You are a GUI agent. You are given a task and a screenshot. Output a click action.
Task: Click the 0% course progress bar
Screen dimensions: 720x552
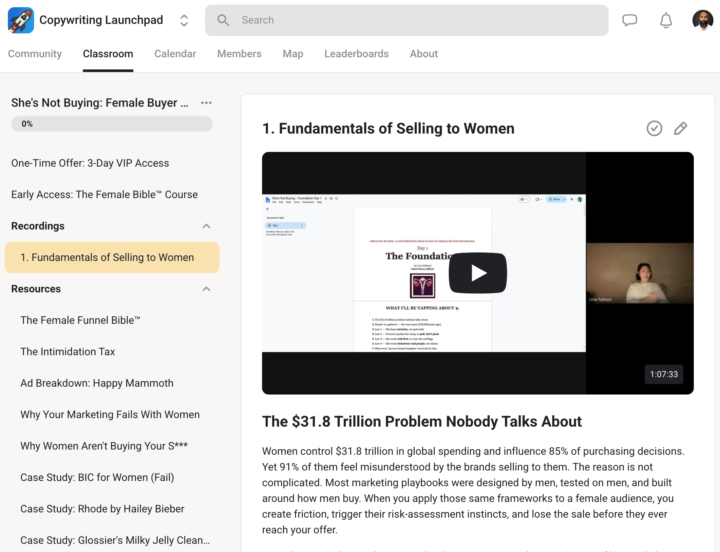pyautogui.click(x=112, y=124)
